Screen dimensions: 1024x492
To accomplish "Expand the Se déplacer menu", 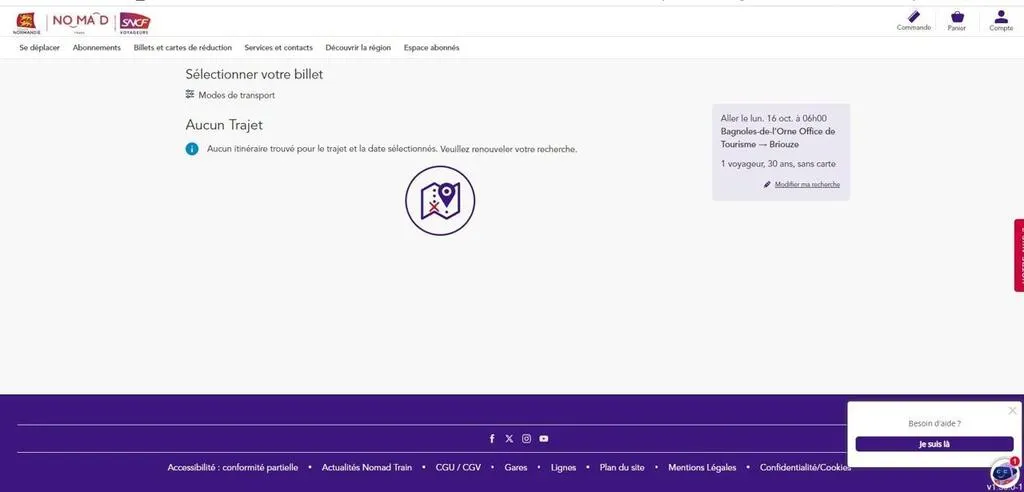I will (x=39, y=48).
